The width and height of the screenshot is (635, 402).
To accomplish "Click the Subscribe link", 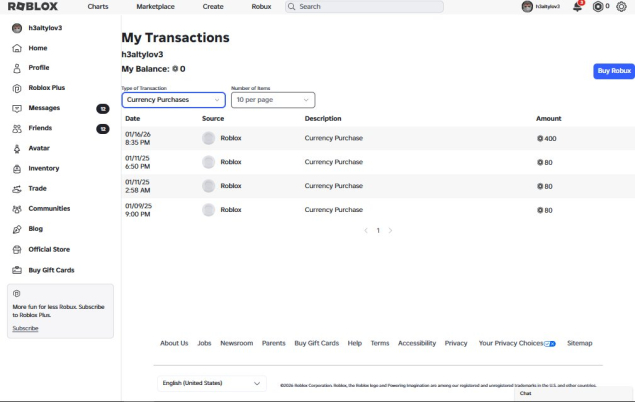I will pyautogui.click(x=25, y=328).
